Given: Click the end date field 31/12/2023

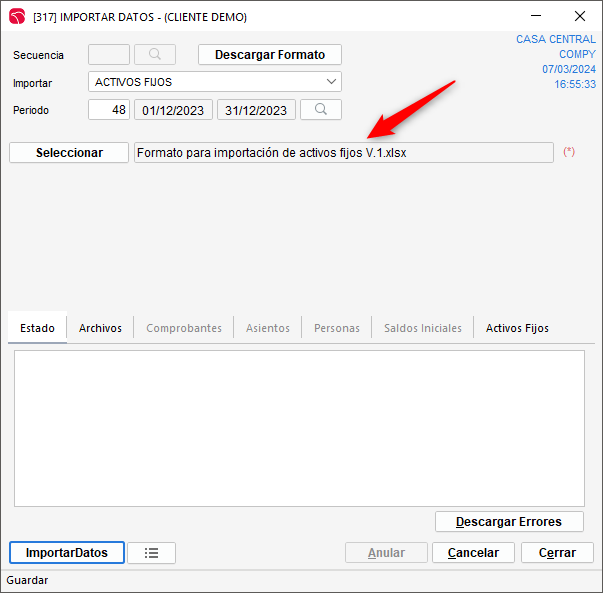Looking at the screenshot, I should pyautogui.click(x=257, y=110).
